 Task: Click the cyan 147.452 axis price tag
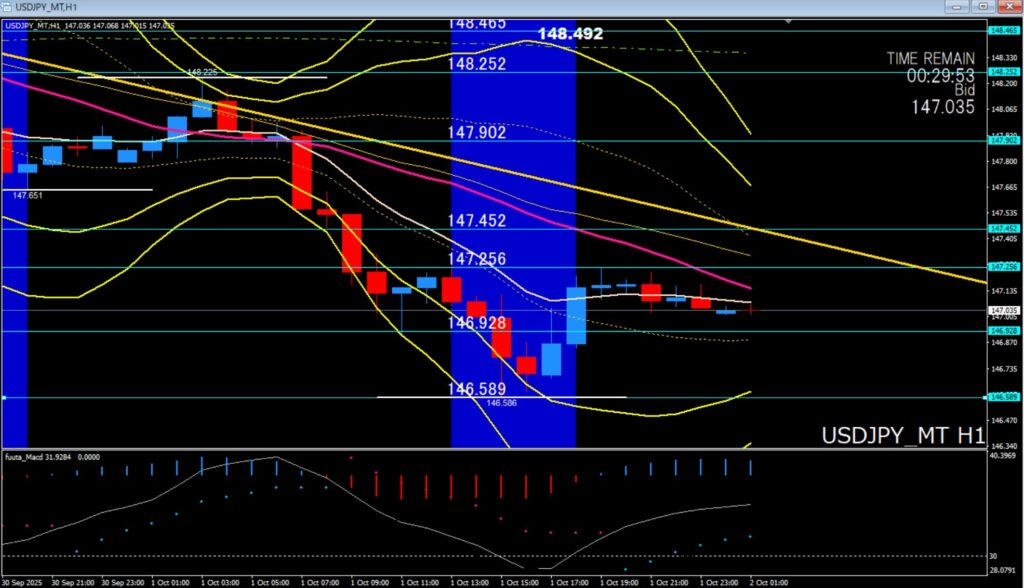(x=1003, y=228)
